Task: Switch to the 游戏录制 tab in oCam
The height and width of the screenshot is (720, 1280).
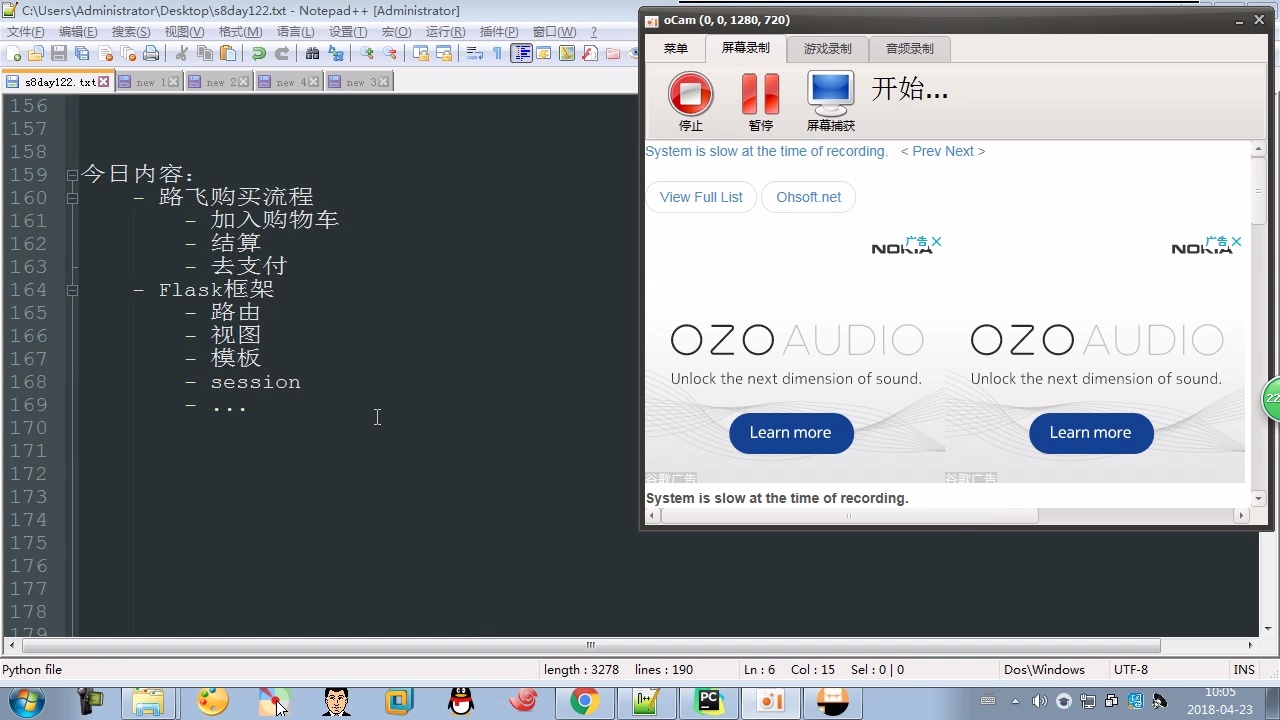Action: tap(827, 48)
